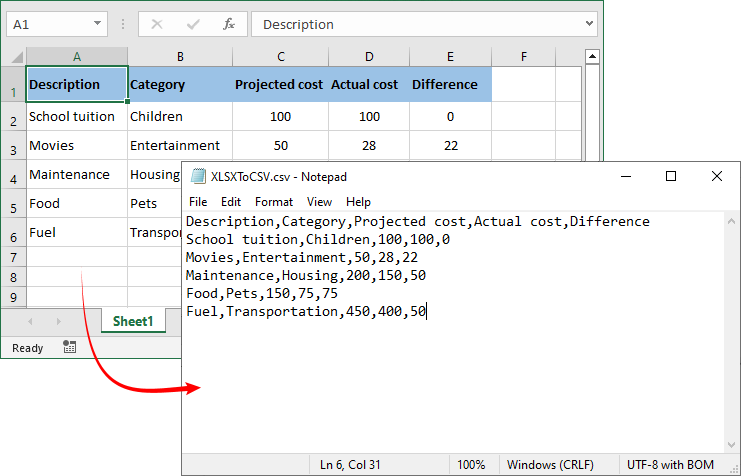Screen dimensions: 741x476
Task: Open the File menu in Notepad
Action: 198,202
